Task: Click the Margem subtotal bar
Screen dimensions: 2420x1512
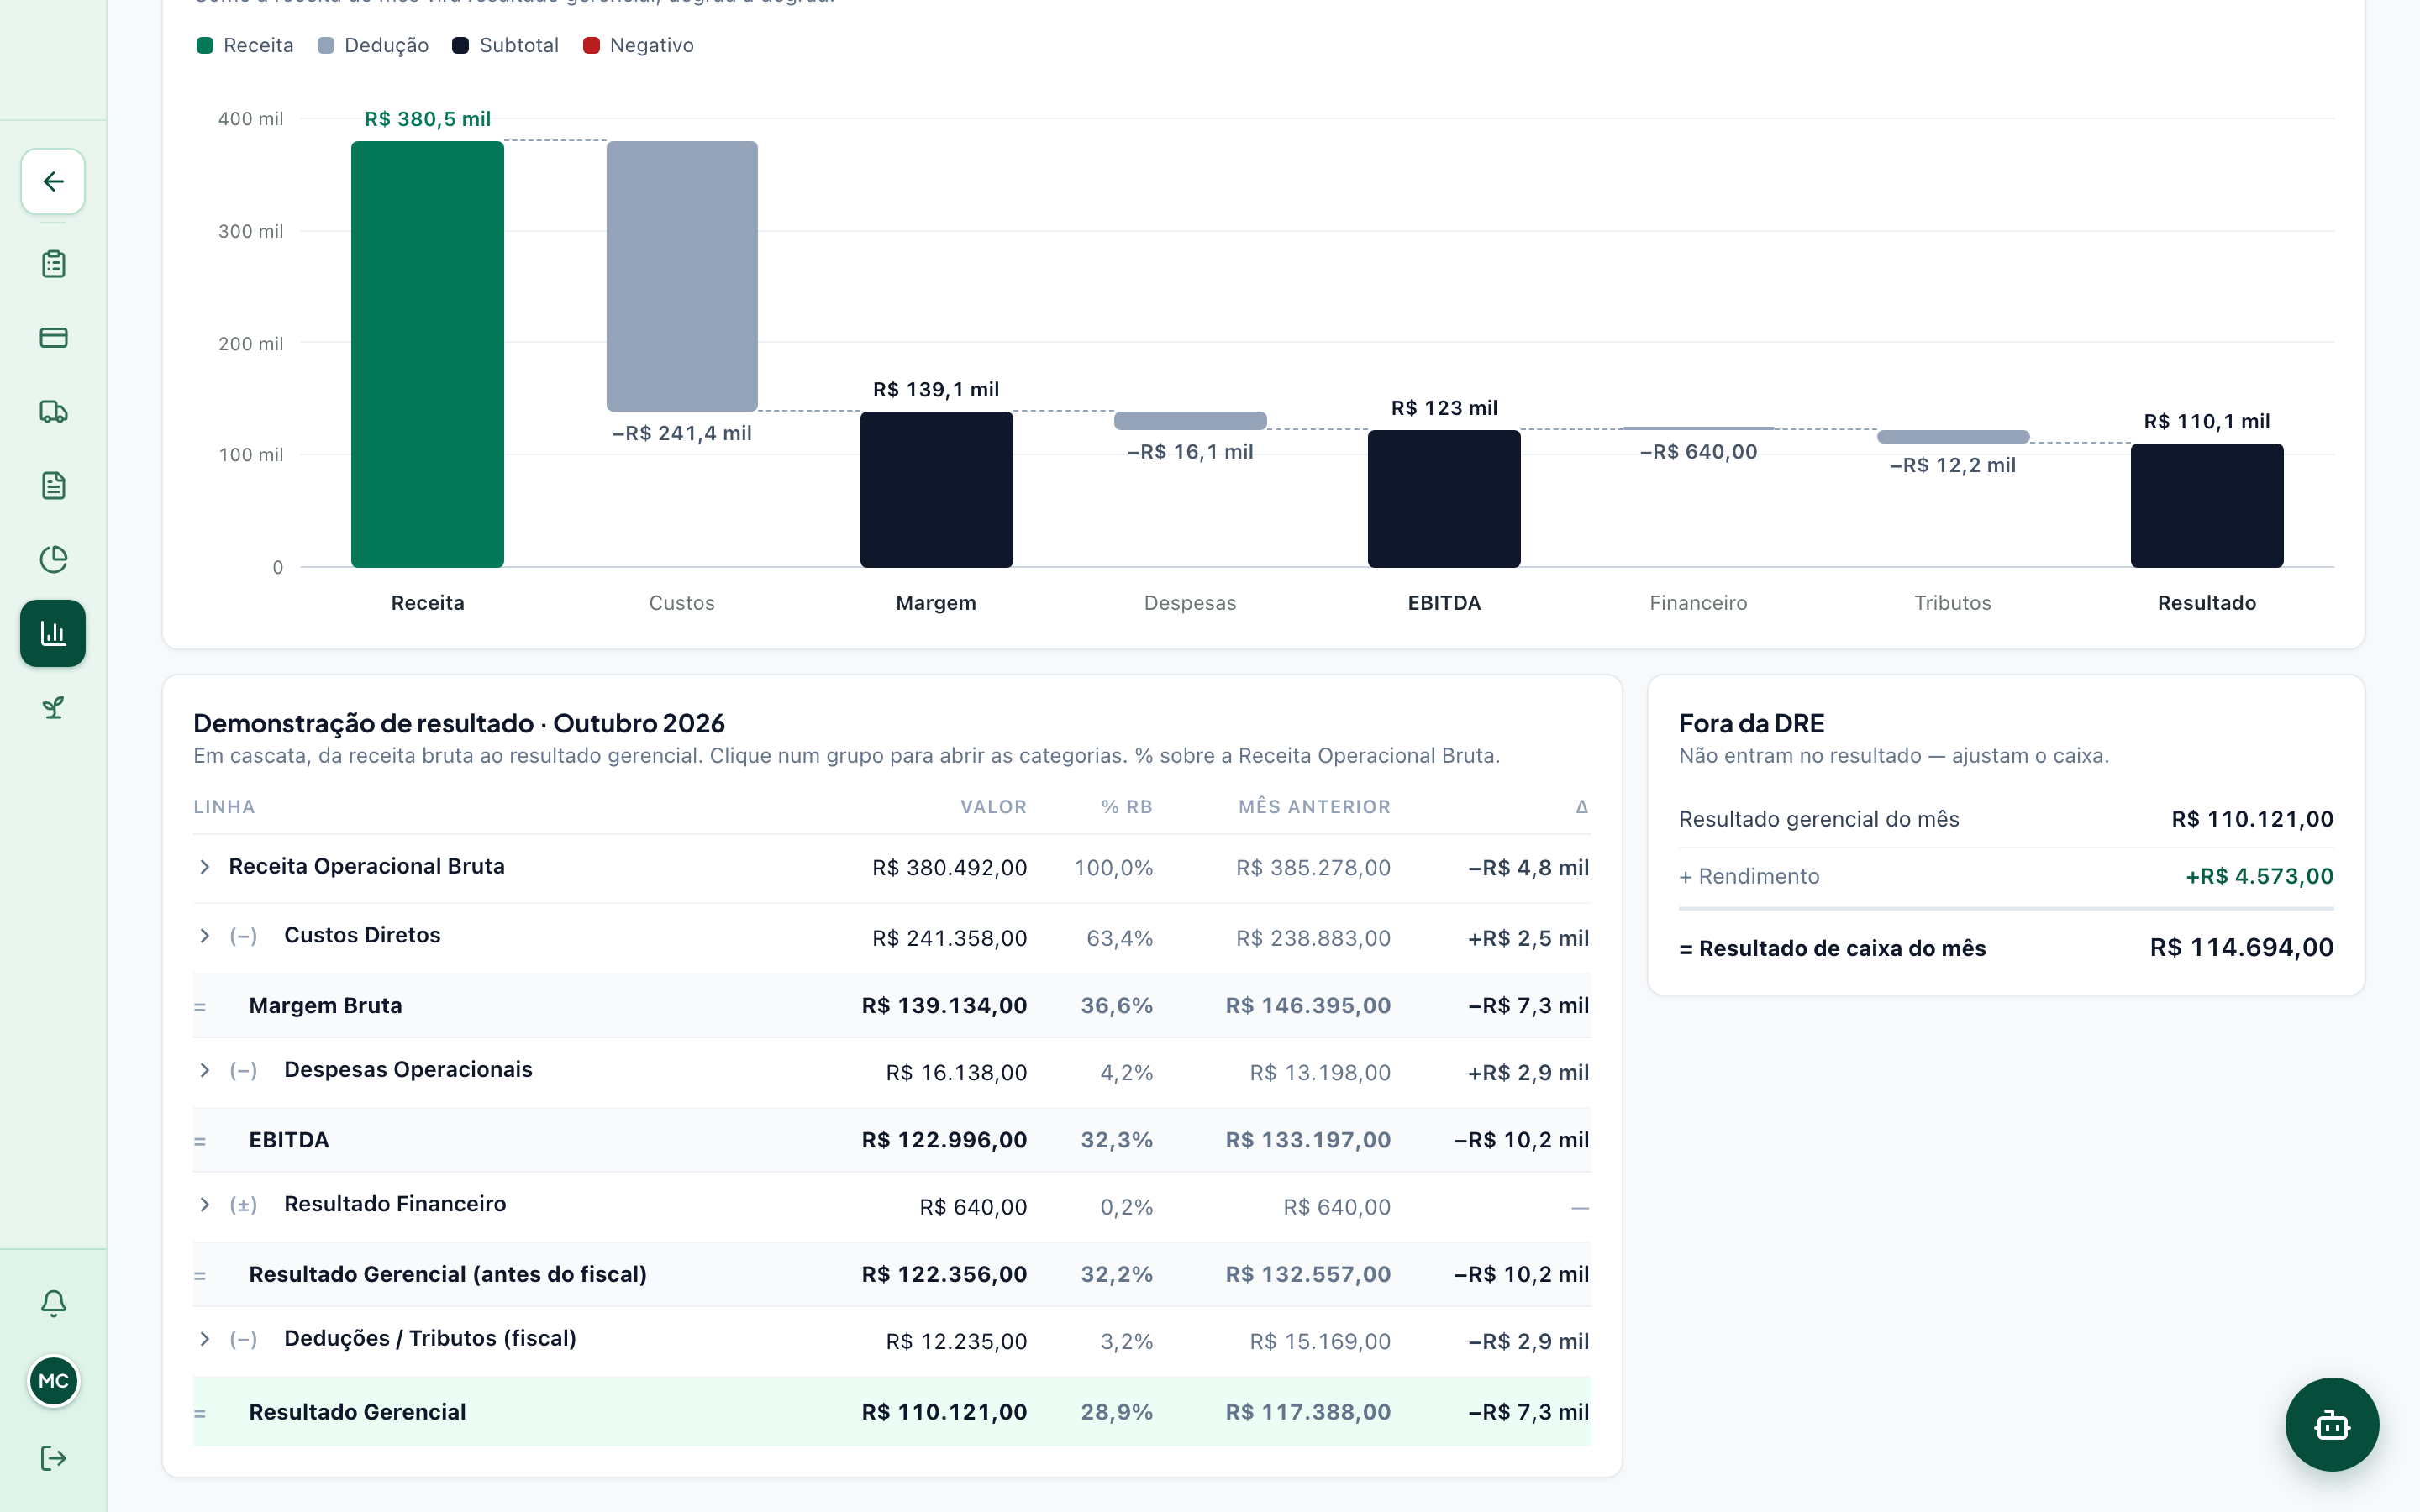Action: 936,489
